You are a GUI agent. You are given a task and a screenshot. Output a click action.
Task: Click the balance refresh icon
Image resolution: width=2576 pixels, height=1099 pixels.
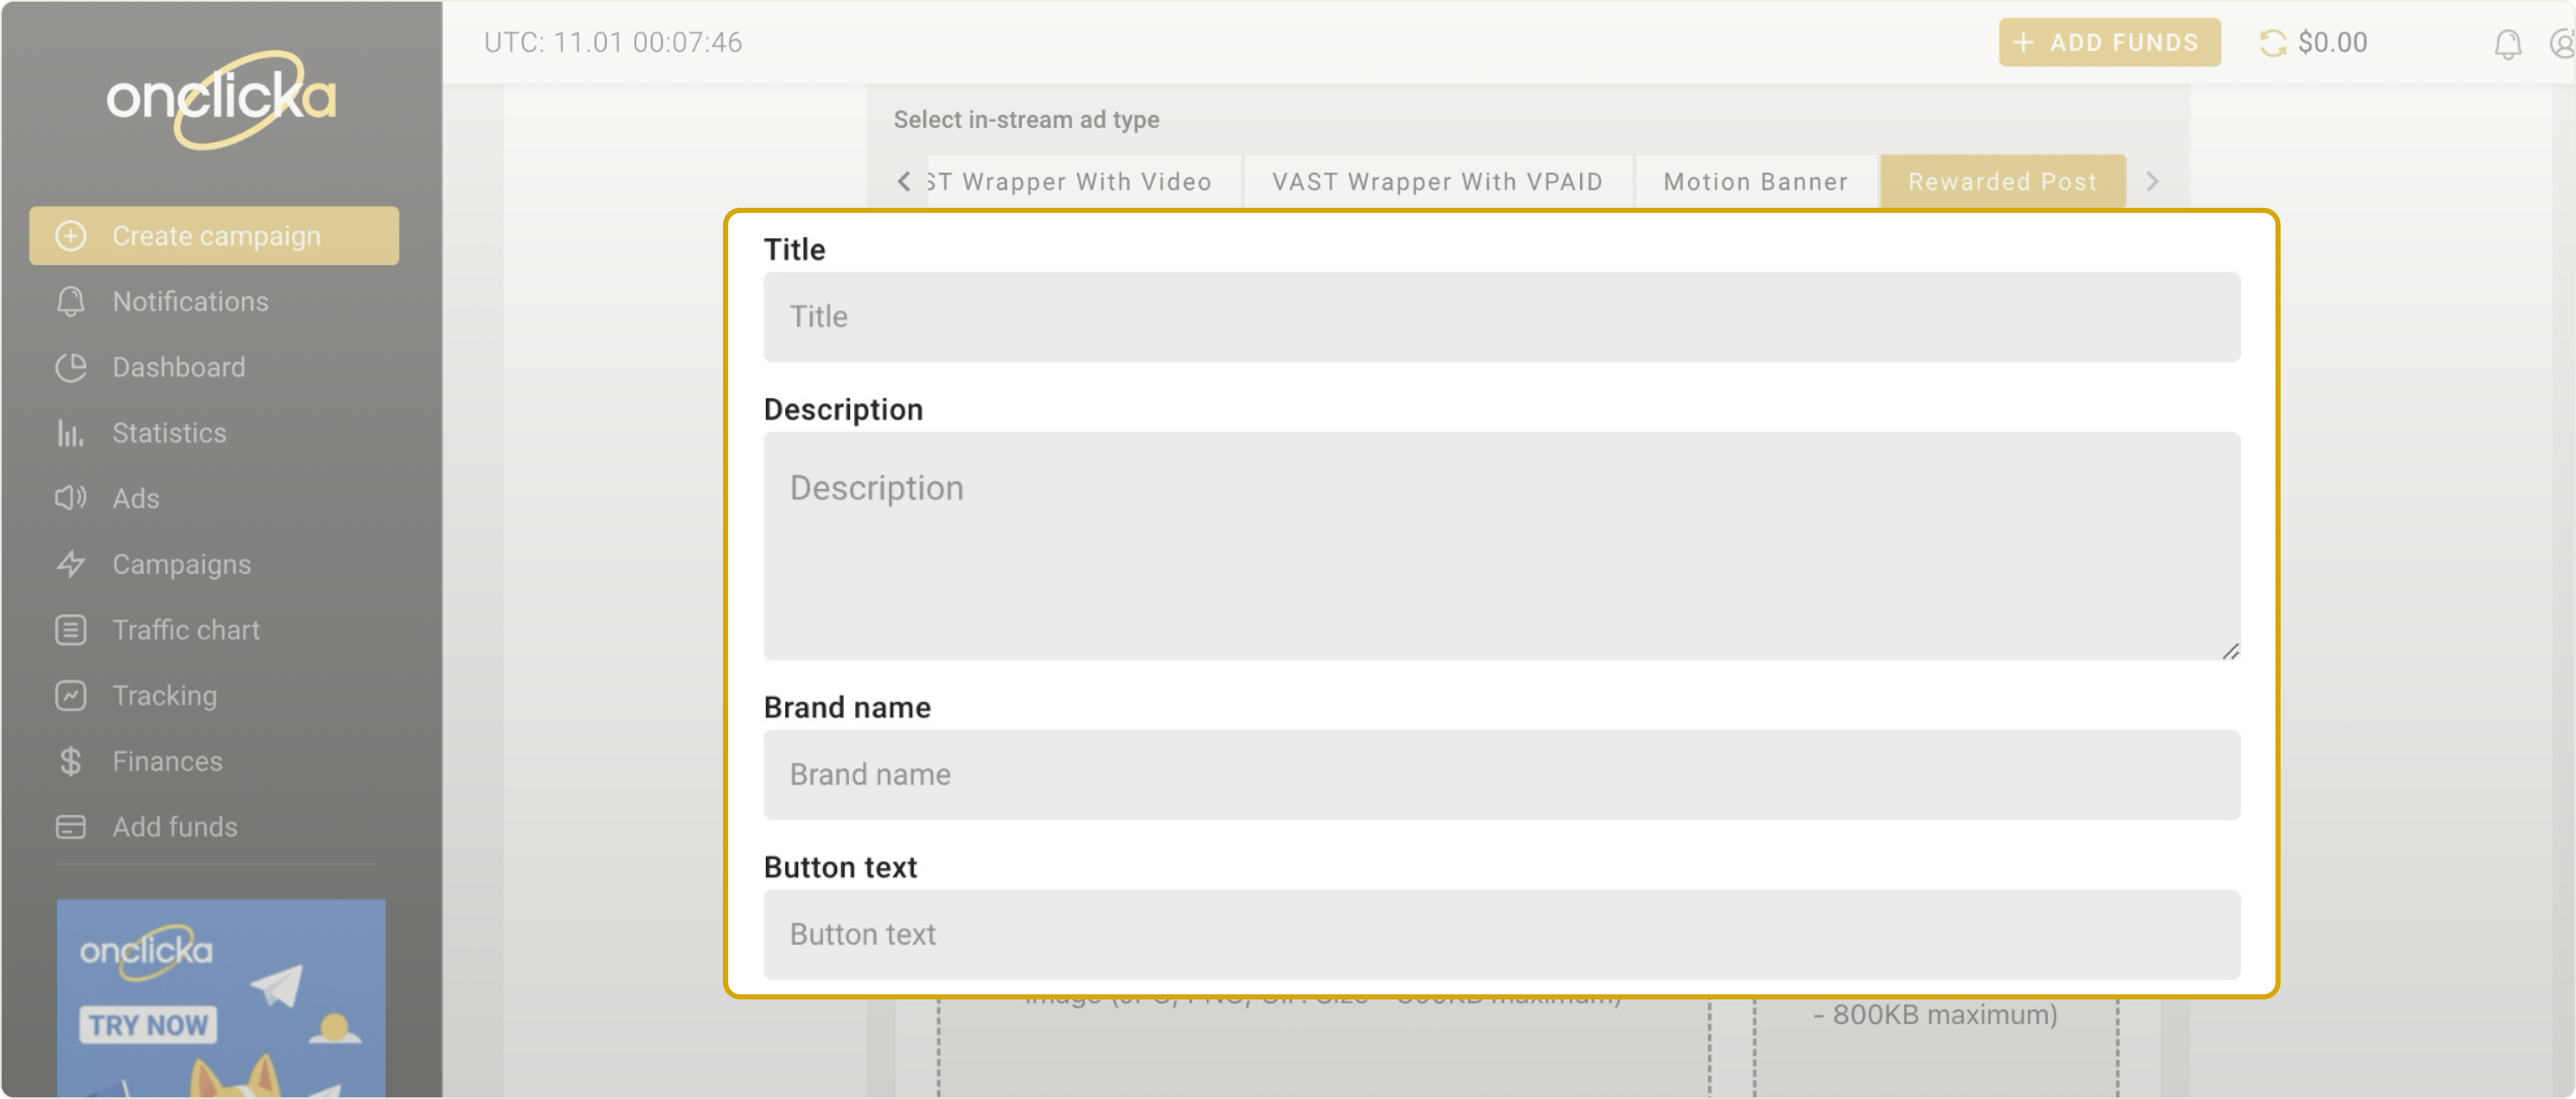2272,42
